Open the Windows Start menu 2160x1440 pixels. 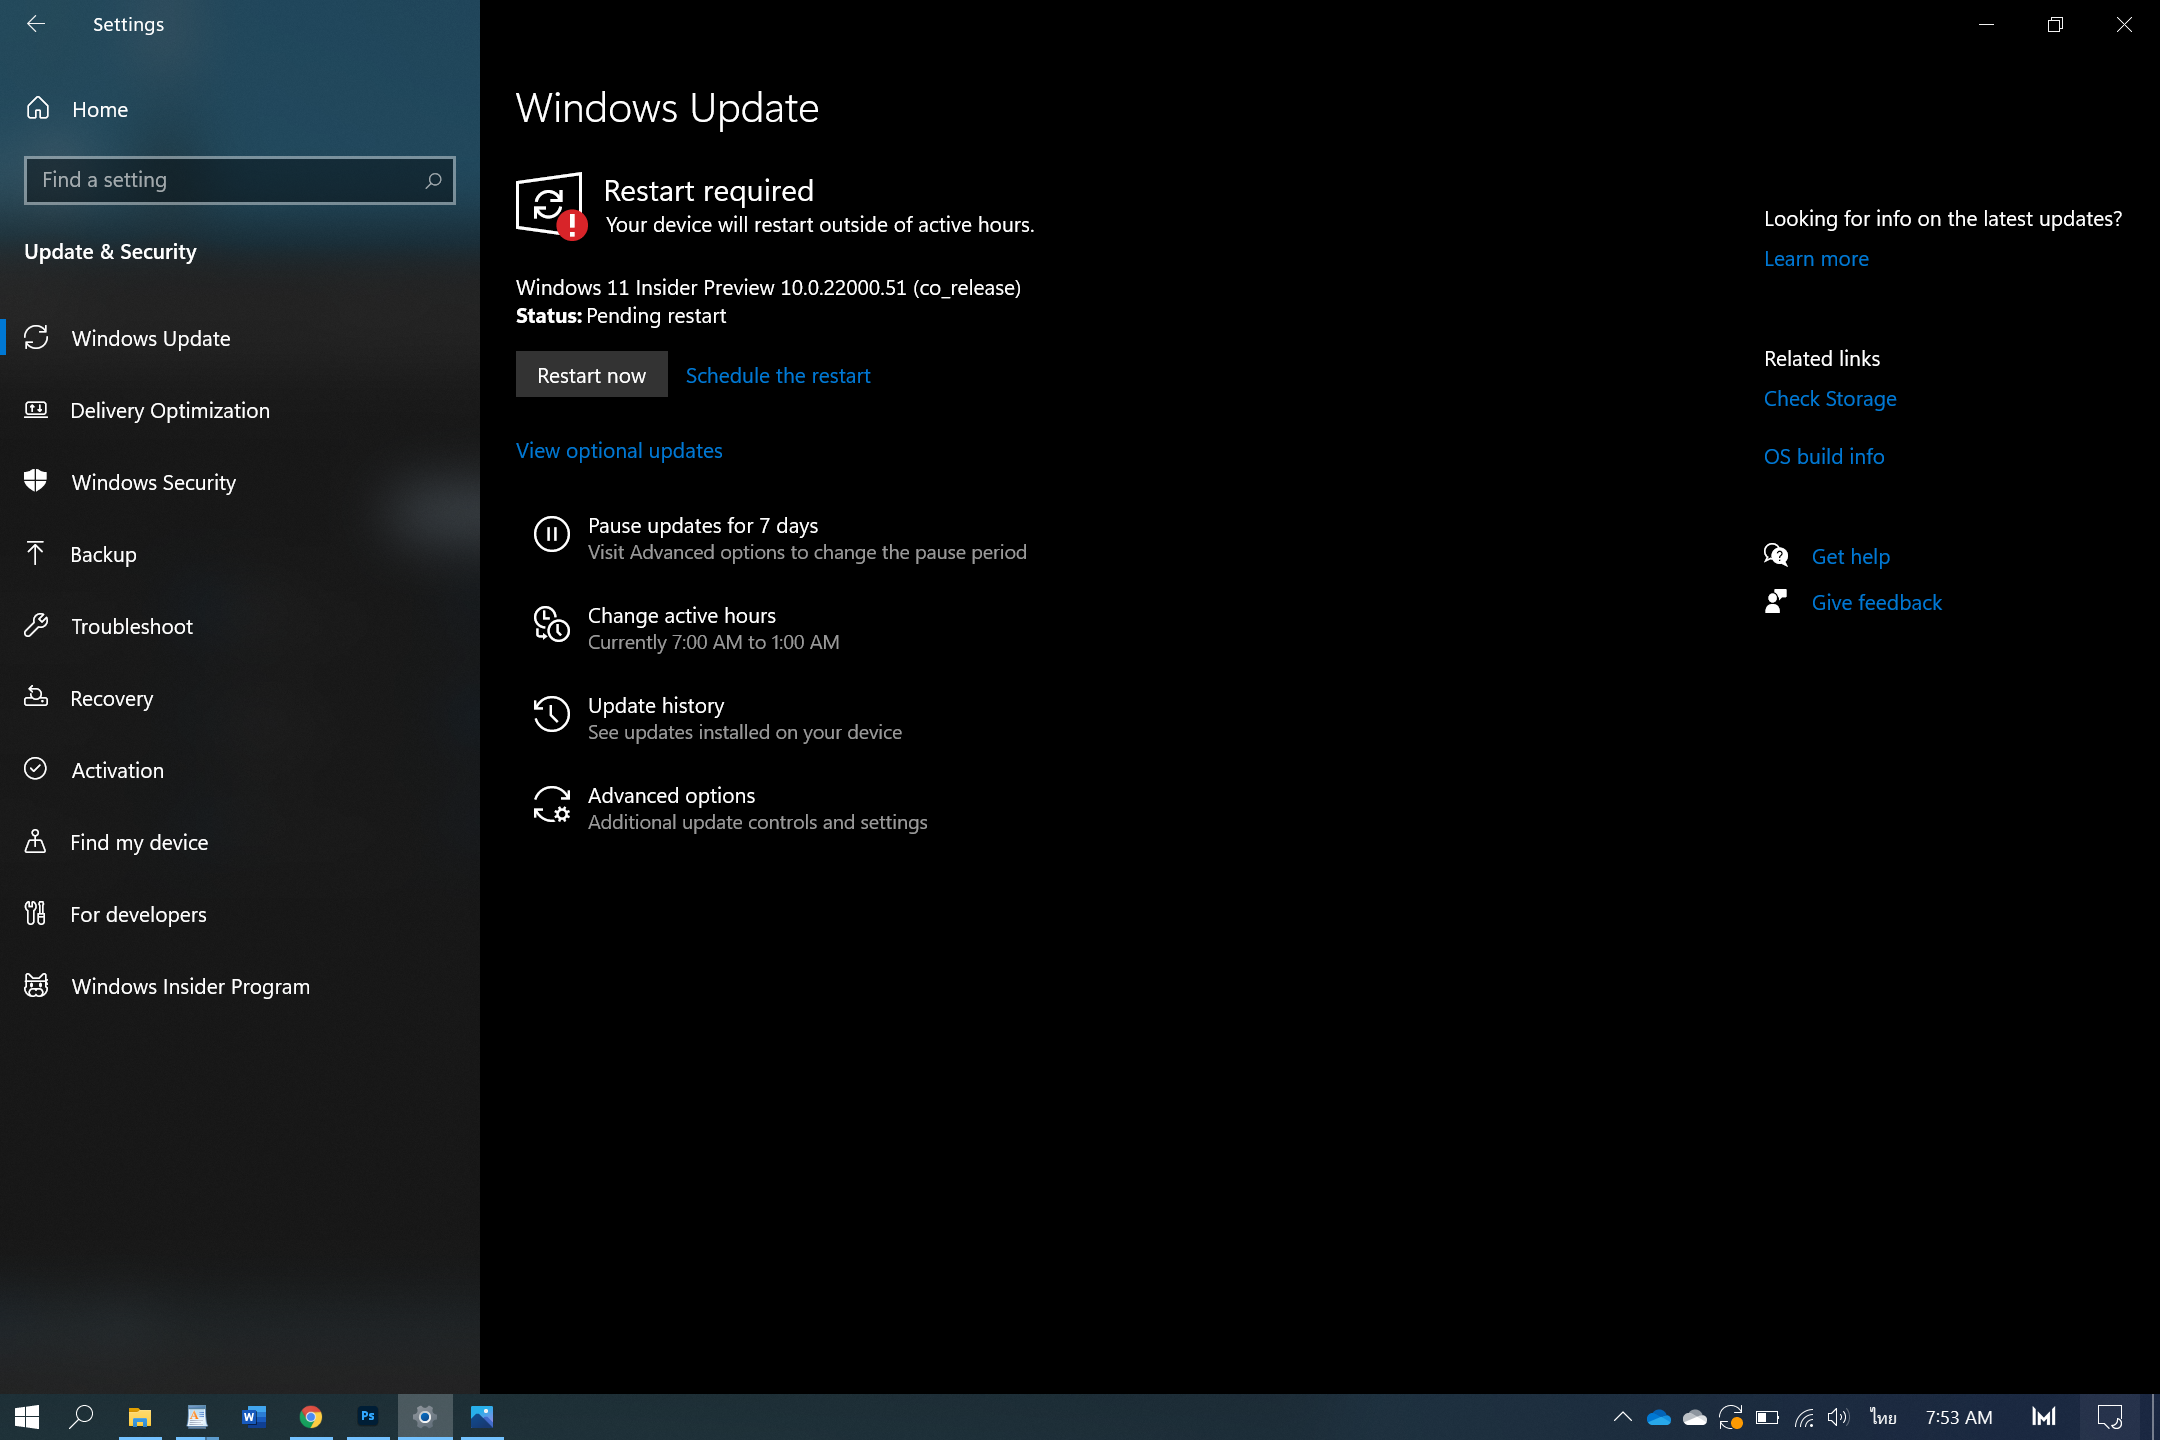click(27, 1417)
